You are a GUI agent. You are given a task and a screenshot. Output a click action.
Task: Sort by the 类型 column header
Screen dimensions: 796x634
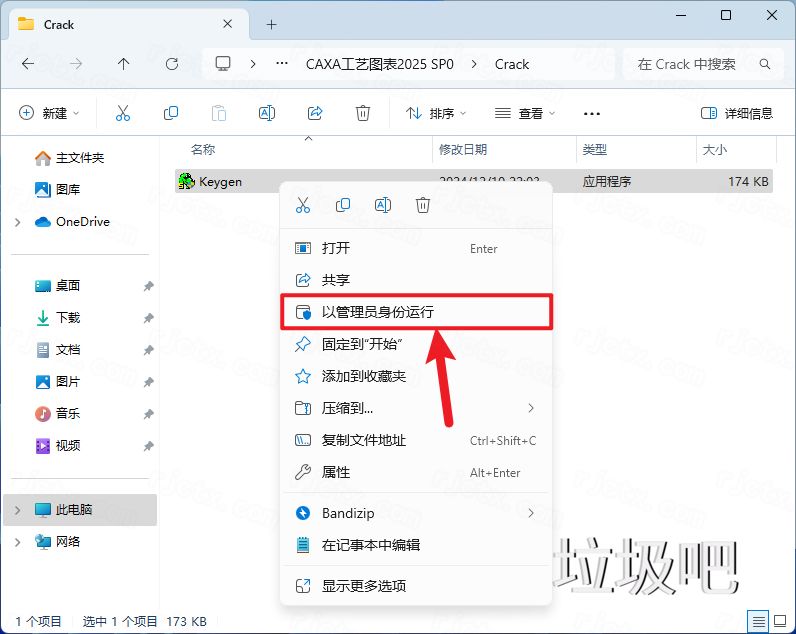[594, 149]
